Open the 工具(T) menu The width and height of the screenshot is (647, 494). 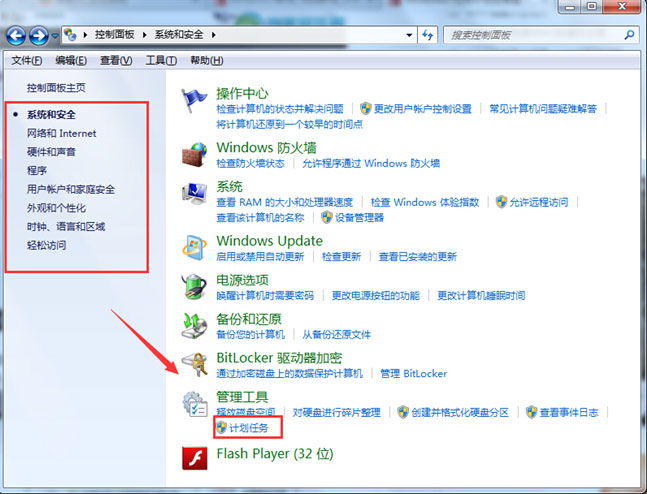point(161,61)
